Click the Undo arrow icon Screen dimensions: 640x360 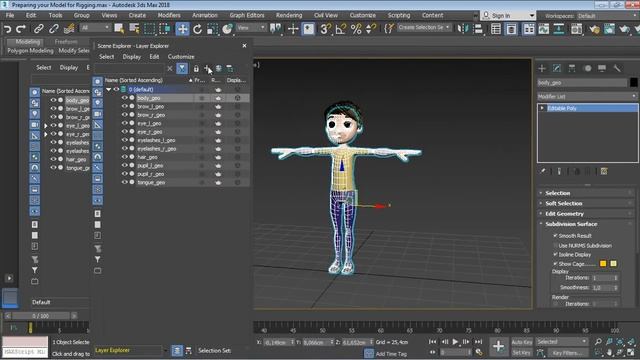coord(7,29)
